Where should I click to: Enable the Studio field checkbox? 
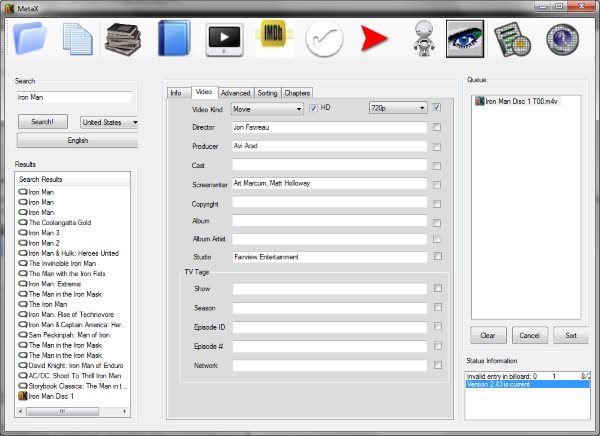pos(438,256)
